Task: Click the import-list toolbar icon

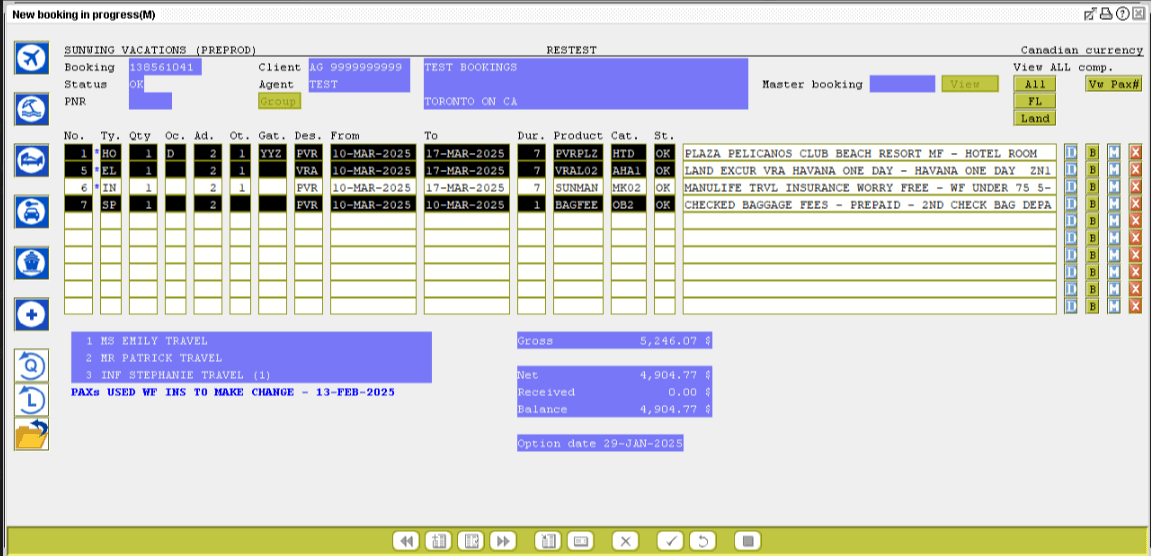Action: pos(548,541)
